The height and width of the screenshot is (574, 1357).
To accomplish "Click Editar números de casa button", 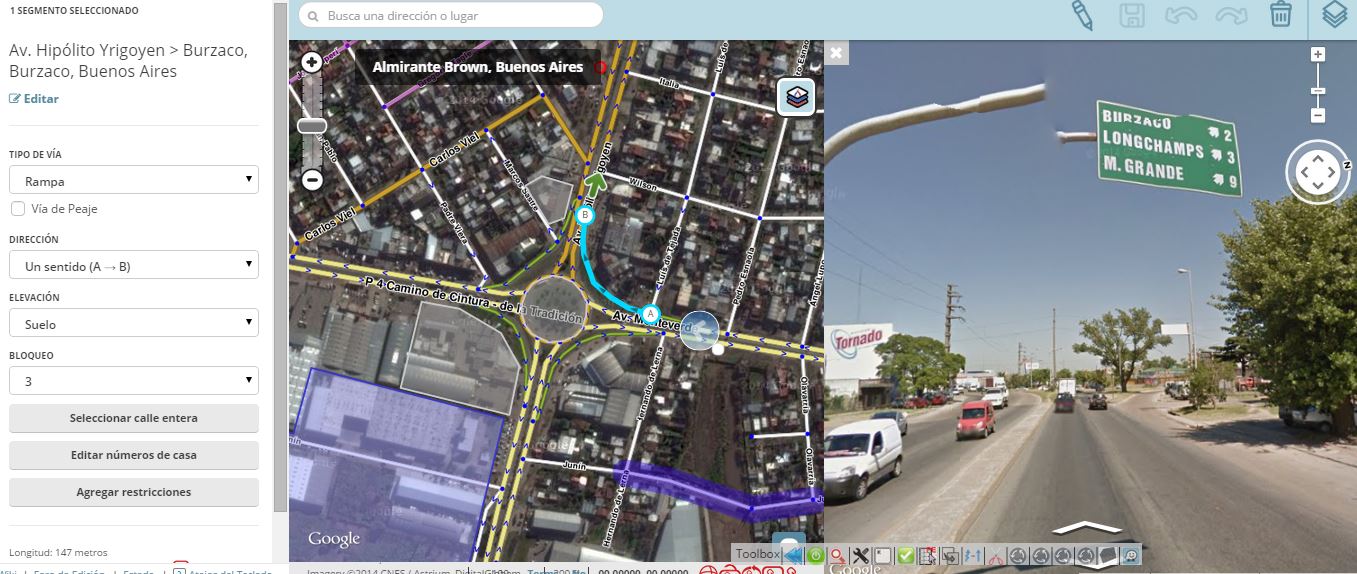I will pyautogui.click(x=134, y=455).
